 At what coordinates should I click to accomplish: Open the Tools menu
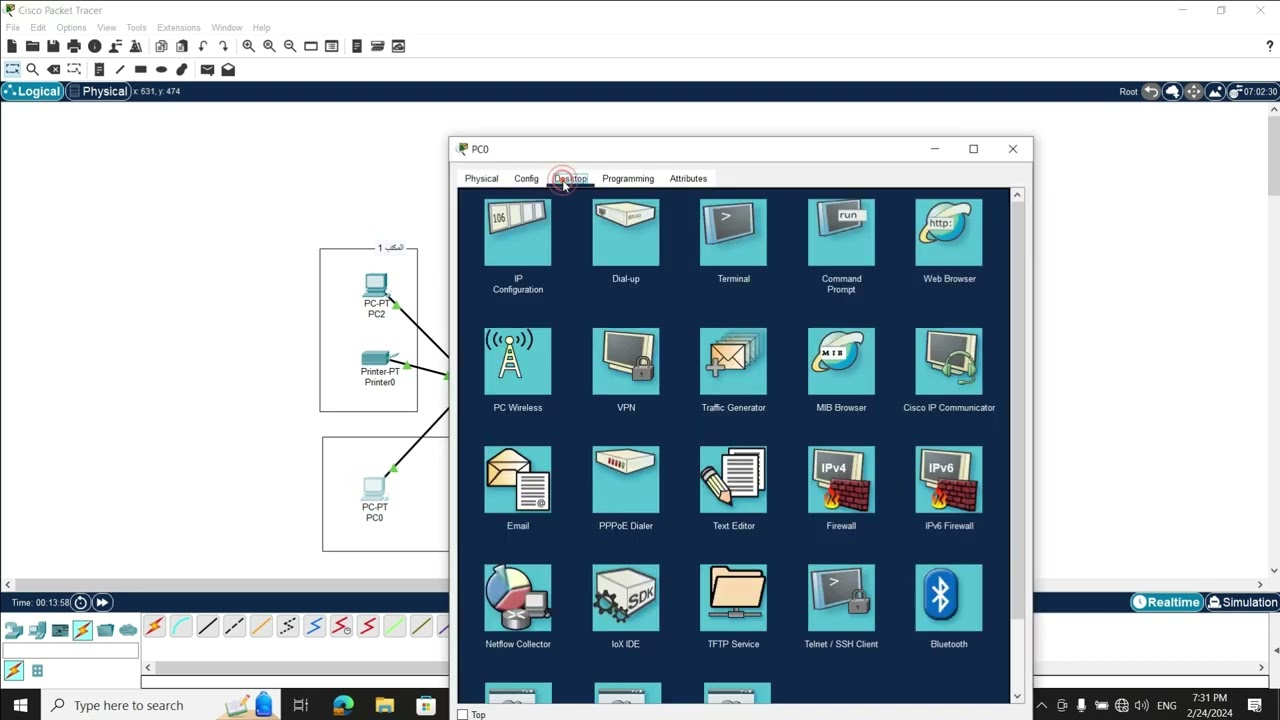coord(136,27)
